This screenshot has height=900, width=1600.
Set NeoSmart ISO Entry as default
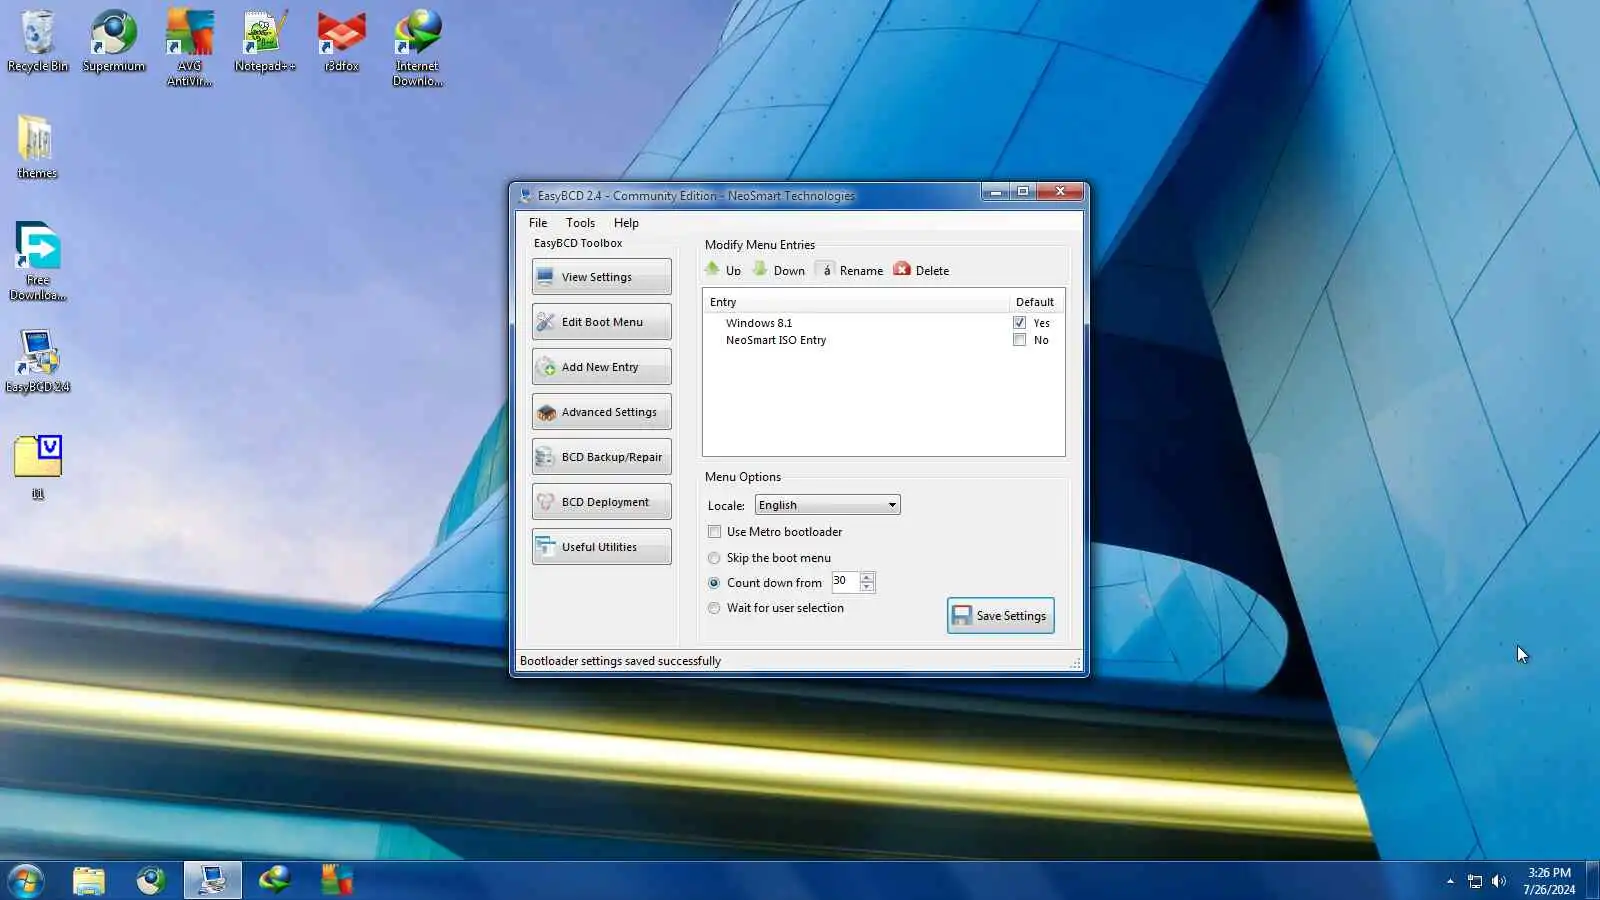[1019, 340]
